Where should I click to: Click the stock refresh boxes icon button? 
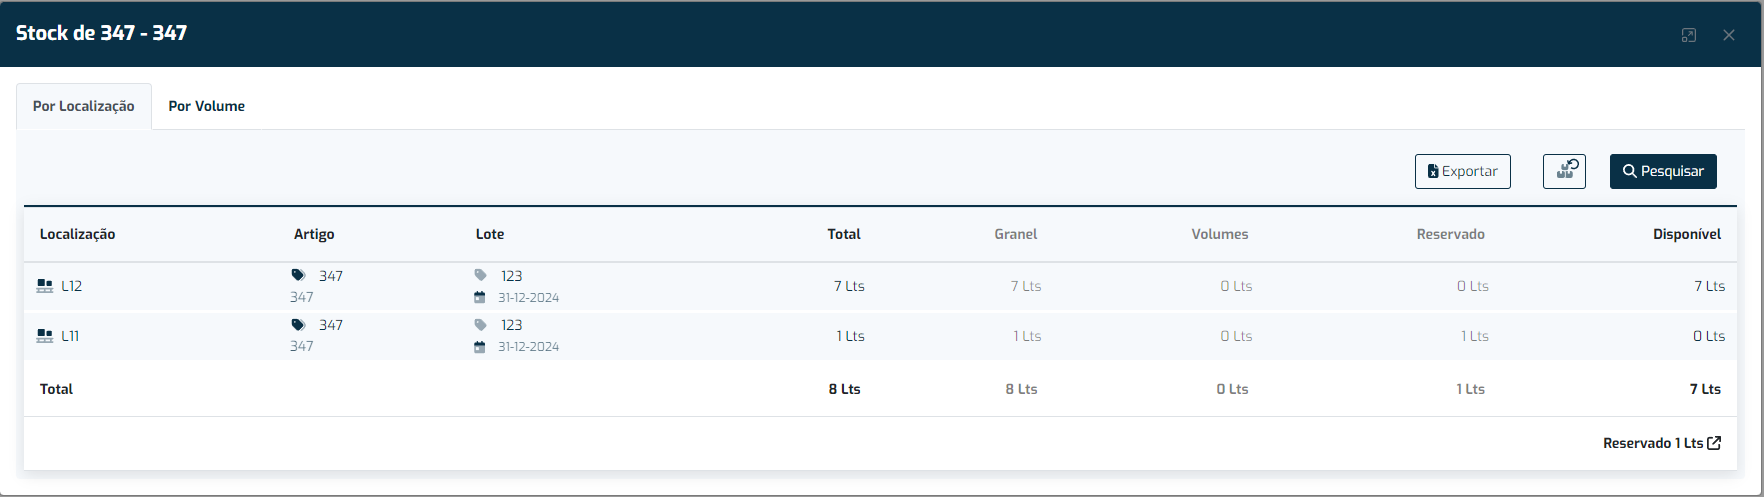(1564, 171)
